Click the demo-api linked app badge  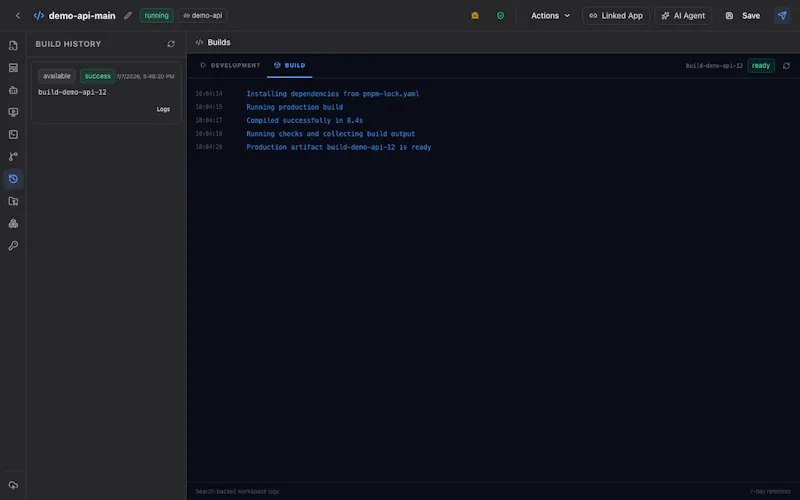pyautogui.click(x=203, y=15)
